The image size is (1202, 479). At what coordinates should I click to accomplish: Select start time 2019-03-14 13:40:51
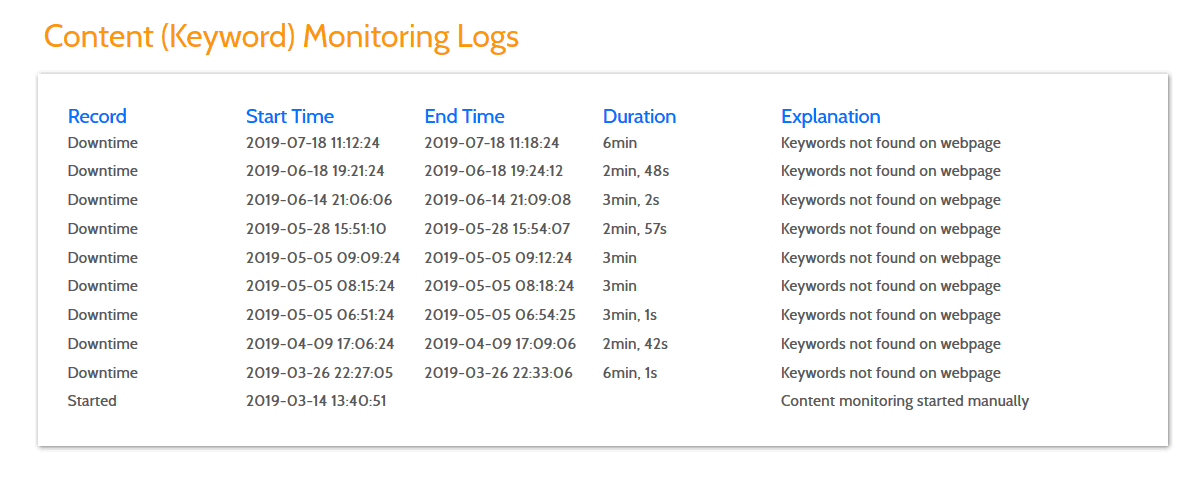(x=316, y=401)
